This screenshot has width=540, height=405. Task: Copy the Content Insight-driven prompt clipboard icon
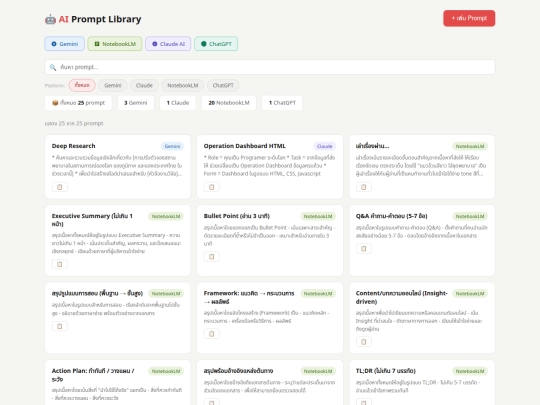click(364, 342)
